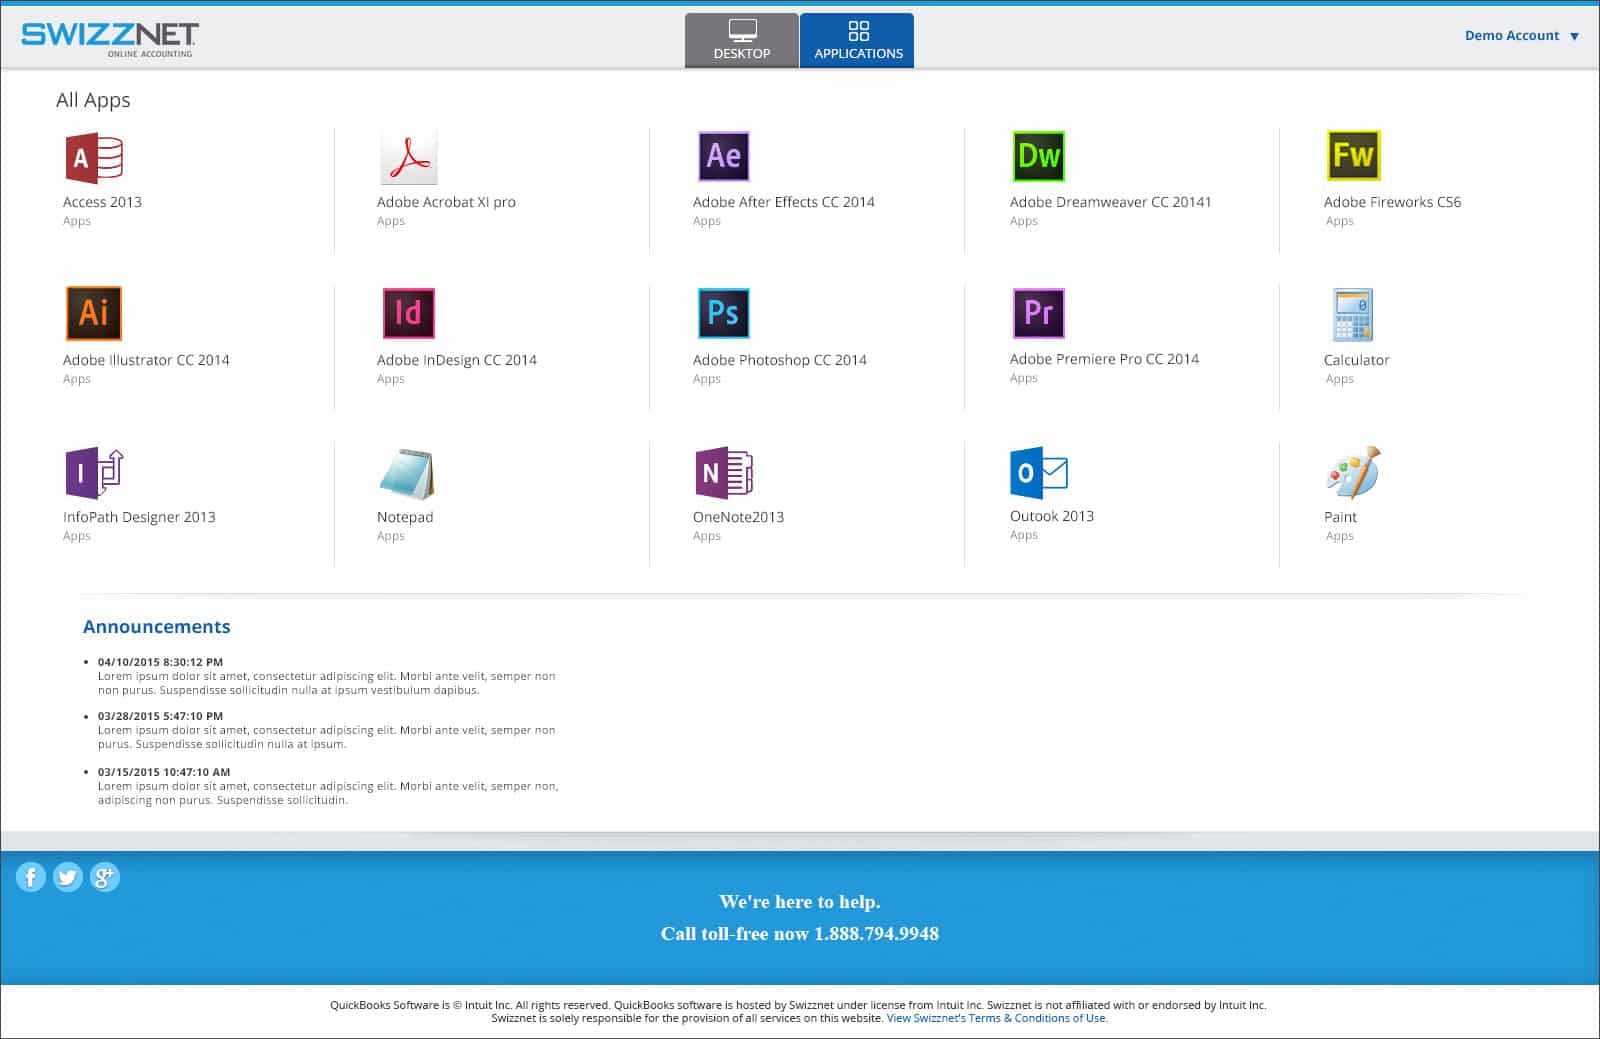Visit the Google Plus social icon
The height and width of the screenshot is (1039, 1600).
[x=105, y=877]
